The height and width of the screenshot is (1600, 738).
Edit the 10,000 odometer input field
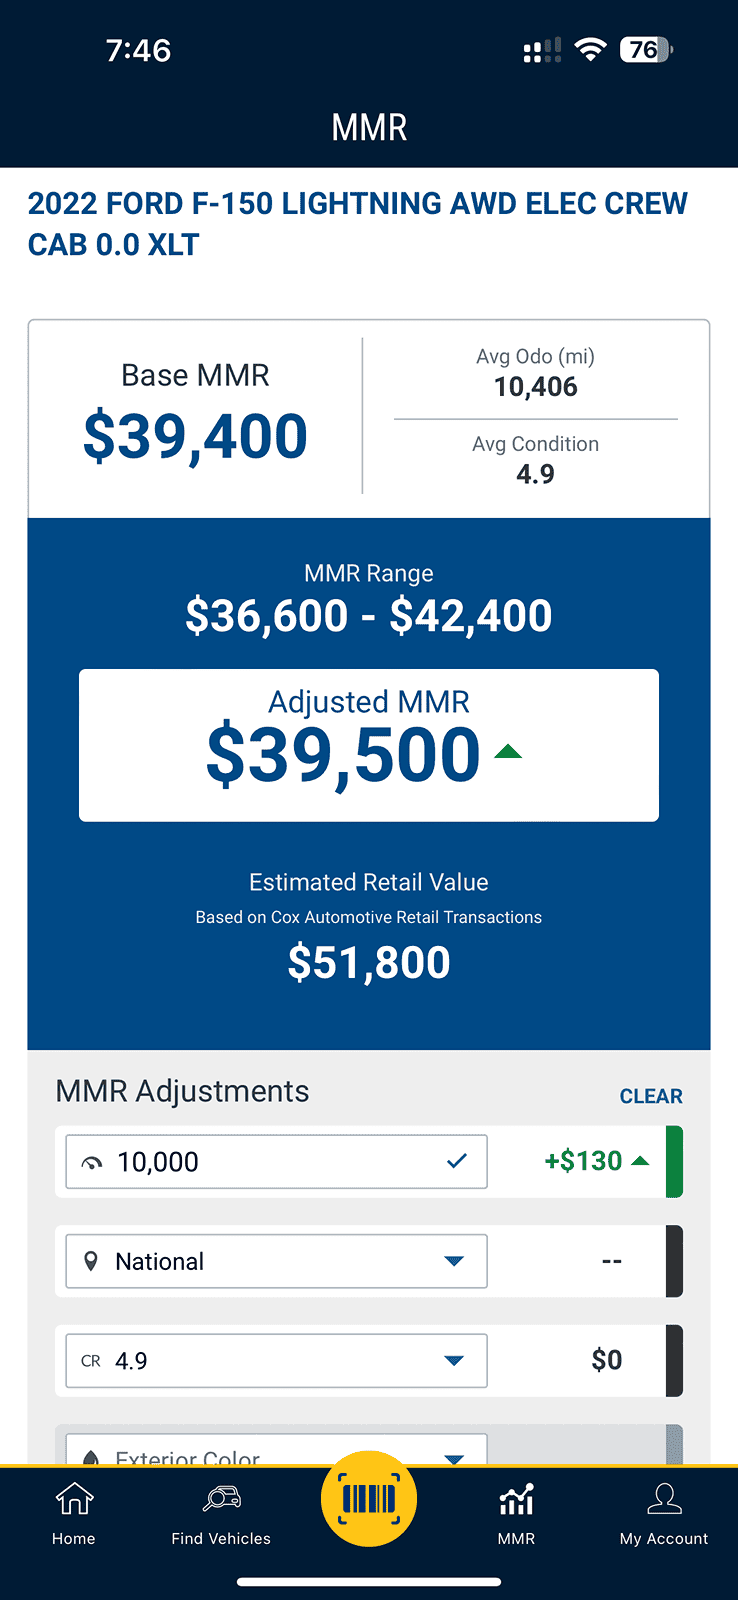[270, 1162]
